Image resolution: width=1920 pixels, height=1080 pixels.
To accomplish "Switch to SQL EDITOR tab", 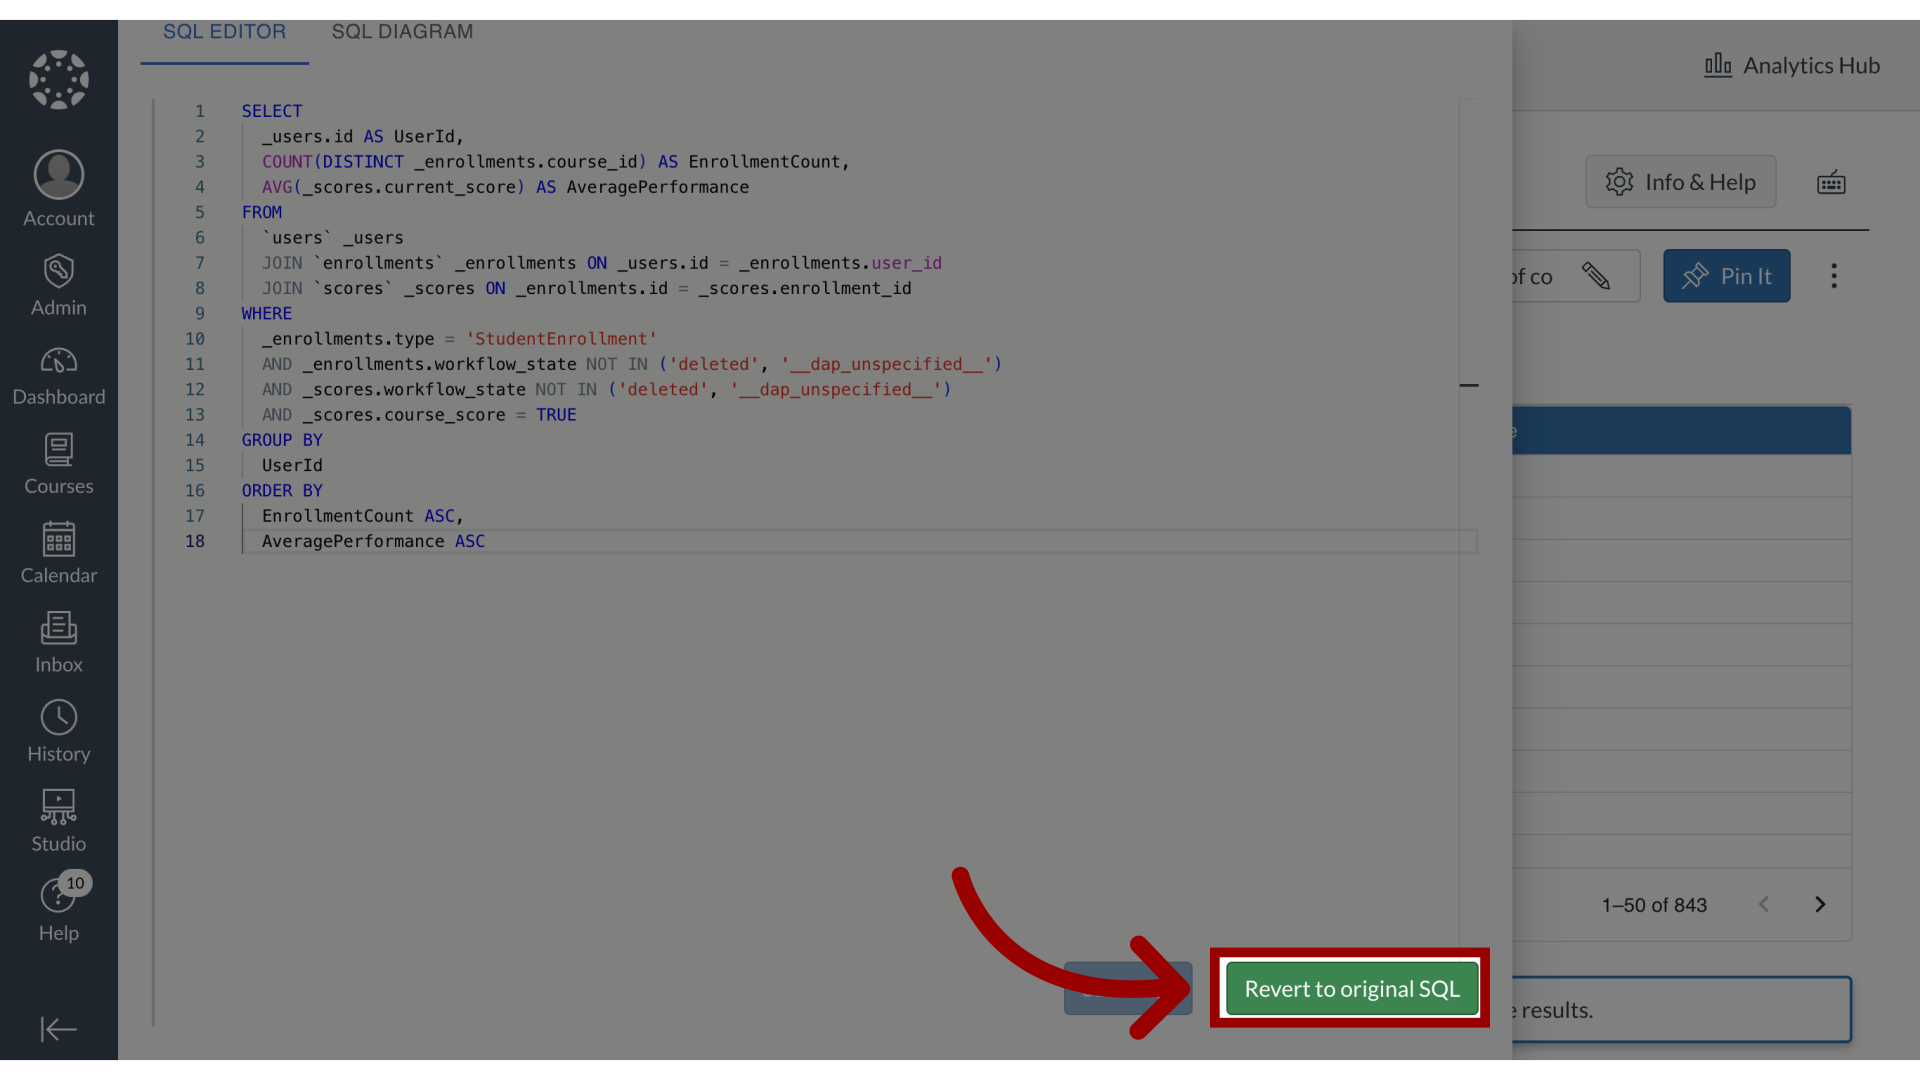I will click(x=224, y=30).
